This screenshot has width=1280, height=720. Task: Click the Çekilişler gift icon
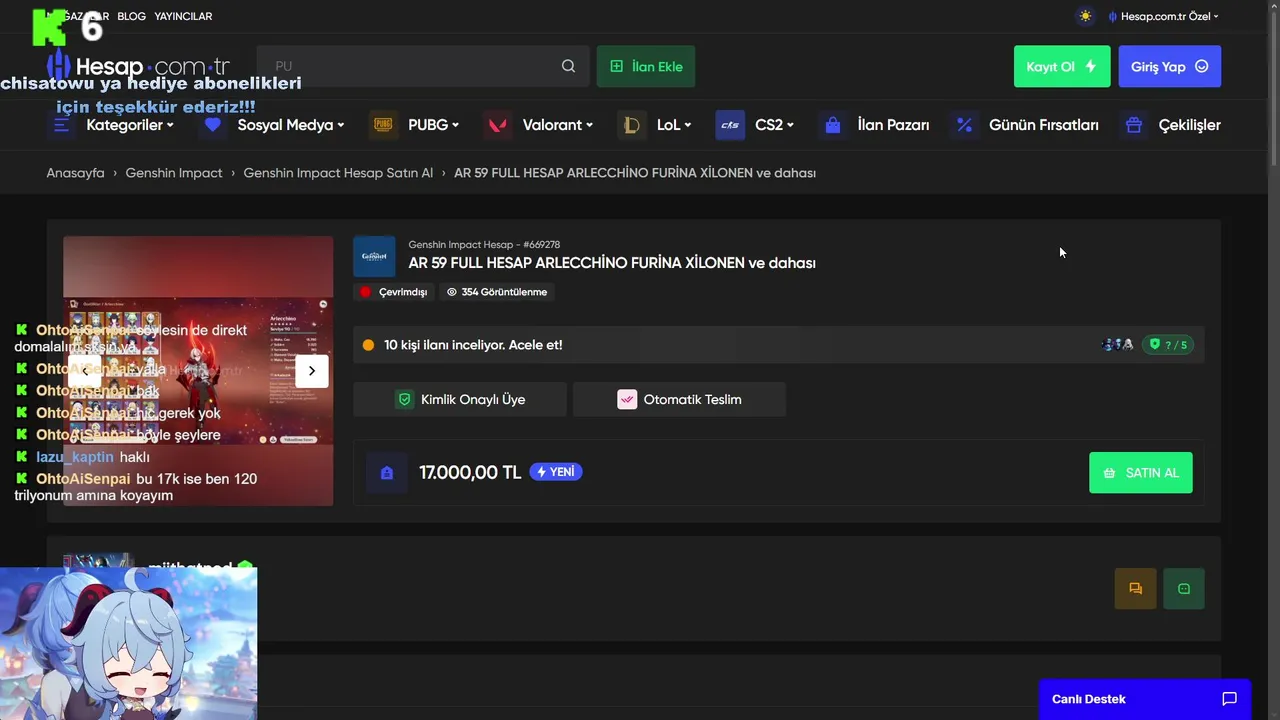(1133, 125)
